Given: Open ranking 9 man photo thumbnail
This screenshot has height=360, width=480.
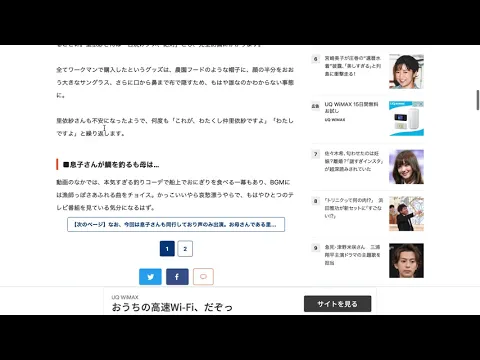Looking at the screenshot, I should click(x=406, y=261).
